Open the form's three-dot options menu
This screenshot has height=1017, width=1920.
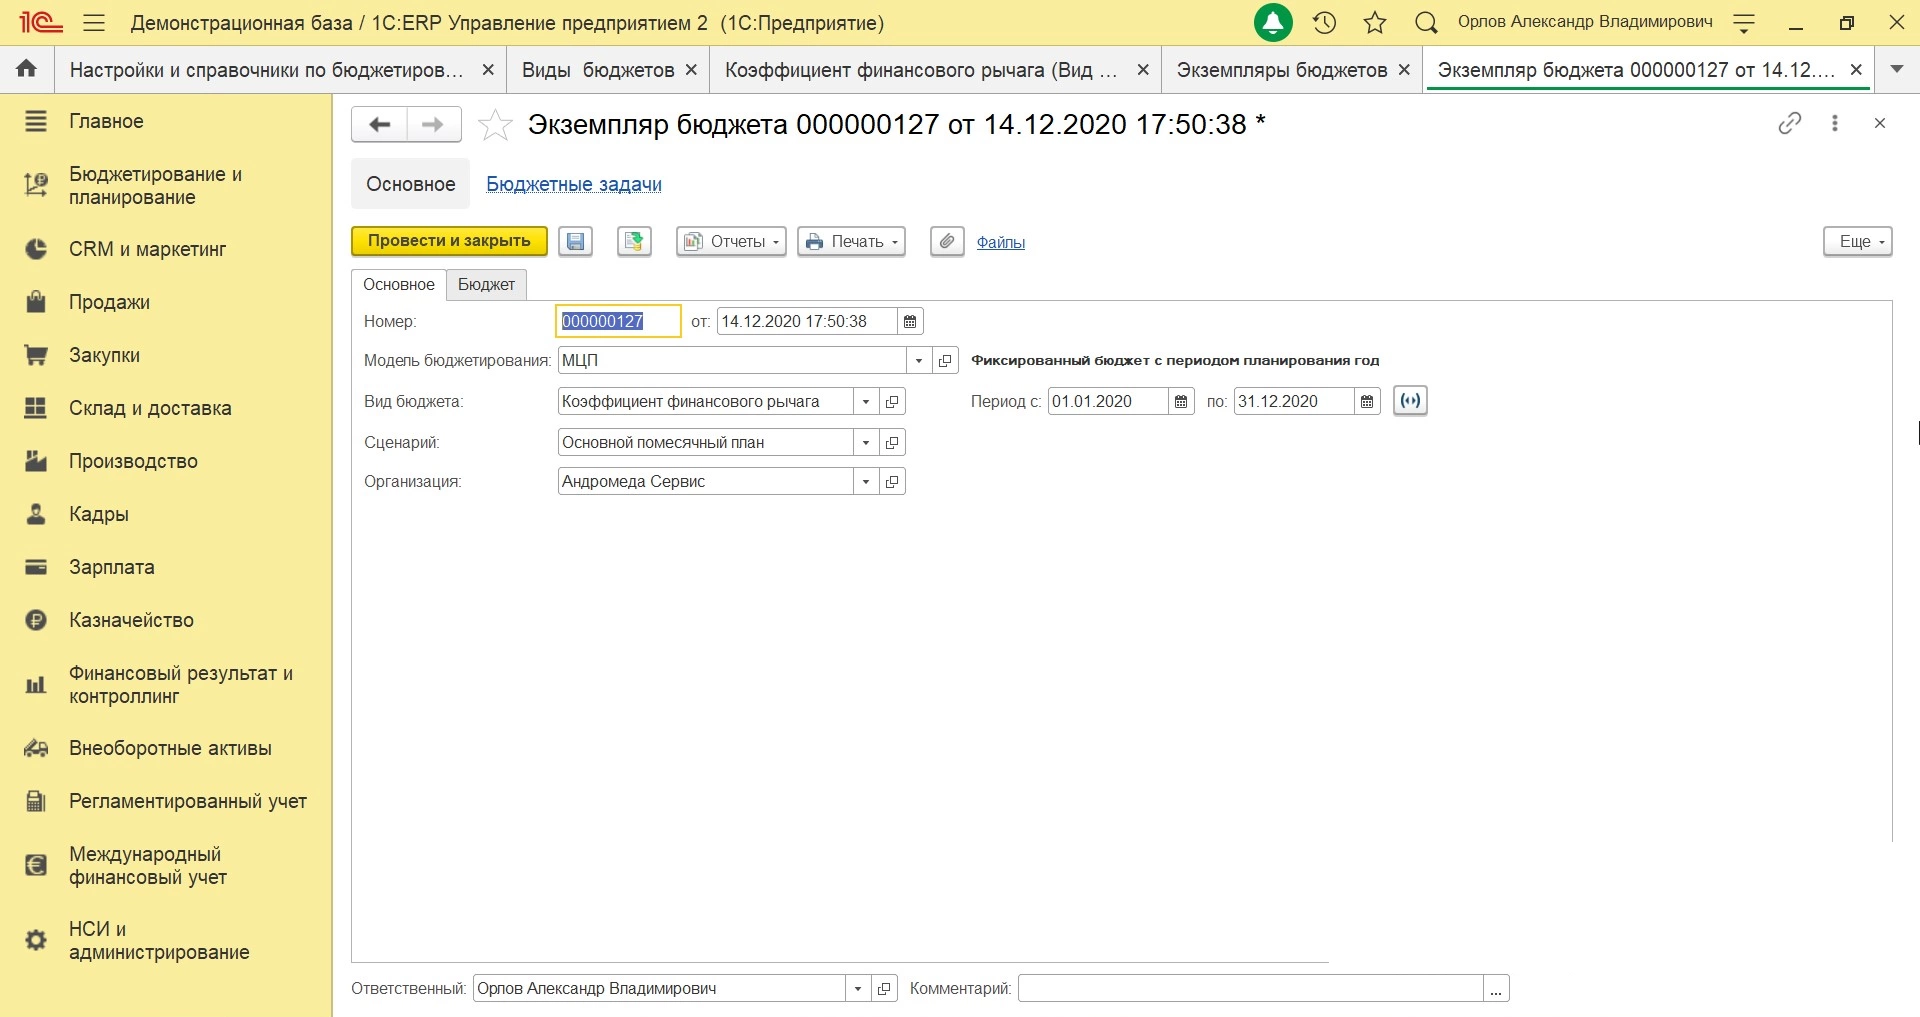pos(1834,123)
